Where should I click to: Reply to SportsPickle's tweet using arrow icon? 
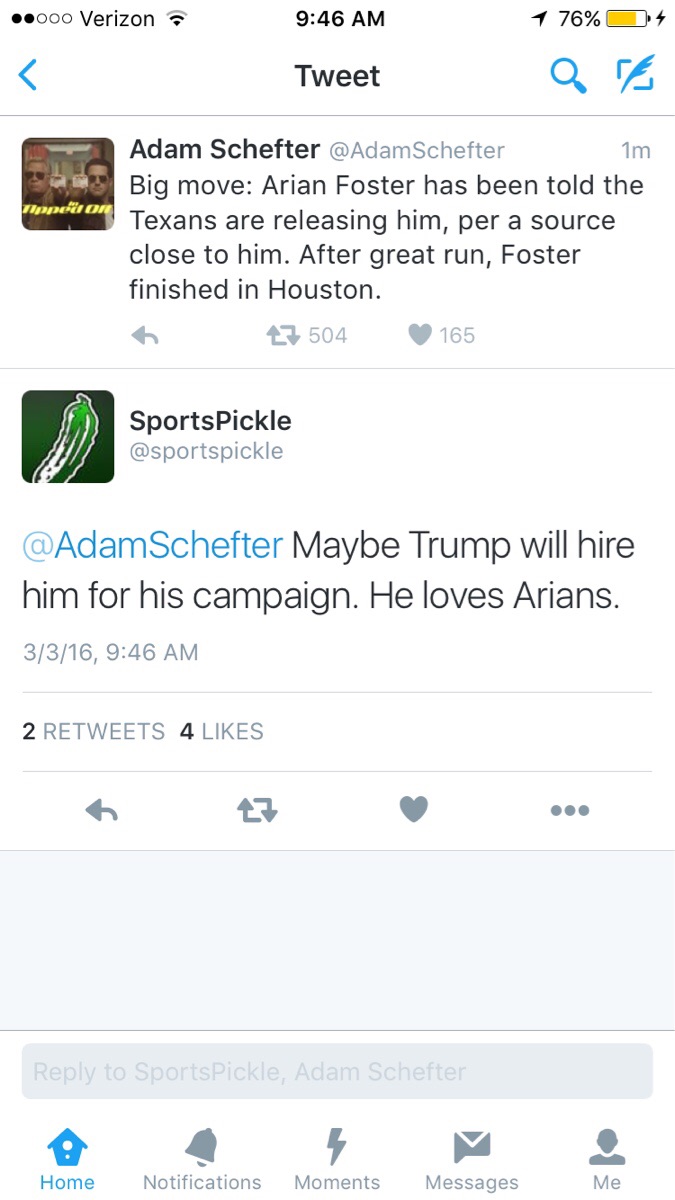click(101, 810)
